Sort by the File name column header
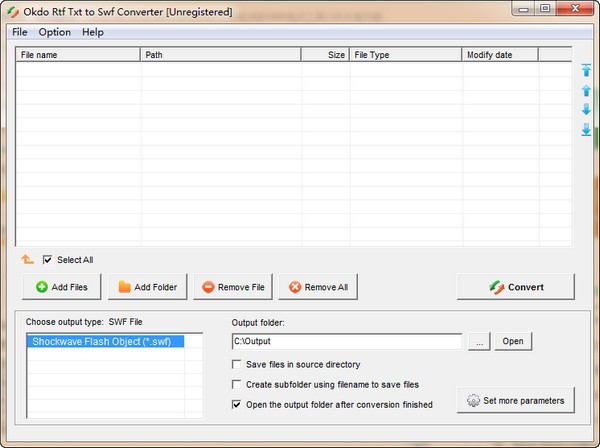 point(78,55)
